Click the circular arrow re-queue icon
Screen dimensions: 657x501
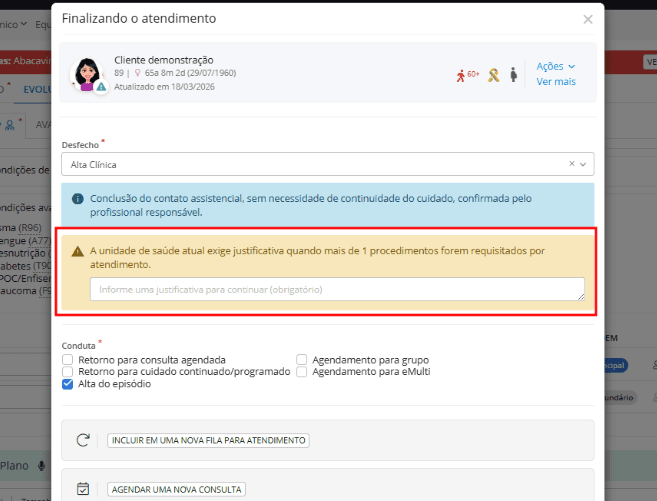(x=83, y=440)
